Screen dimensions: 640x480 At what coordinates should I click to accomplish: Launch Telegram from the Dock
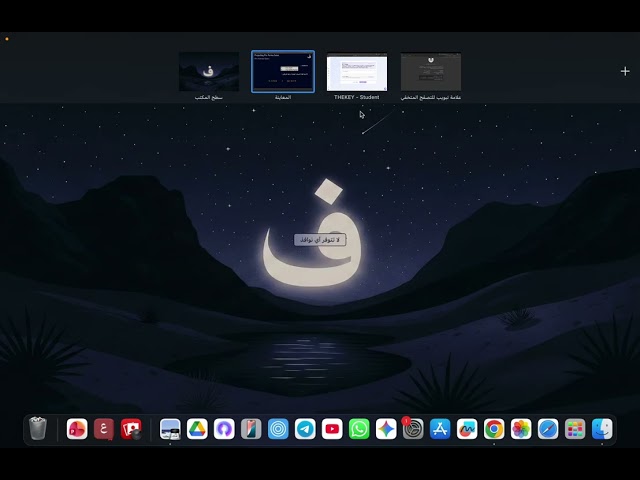[305, 429]
